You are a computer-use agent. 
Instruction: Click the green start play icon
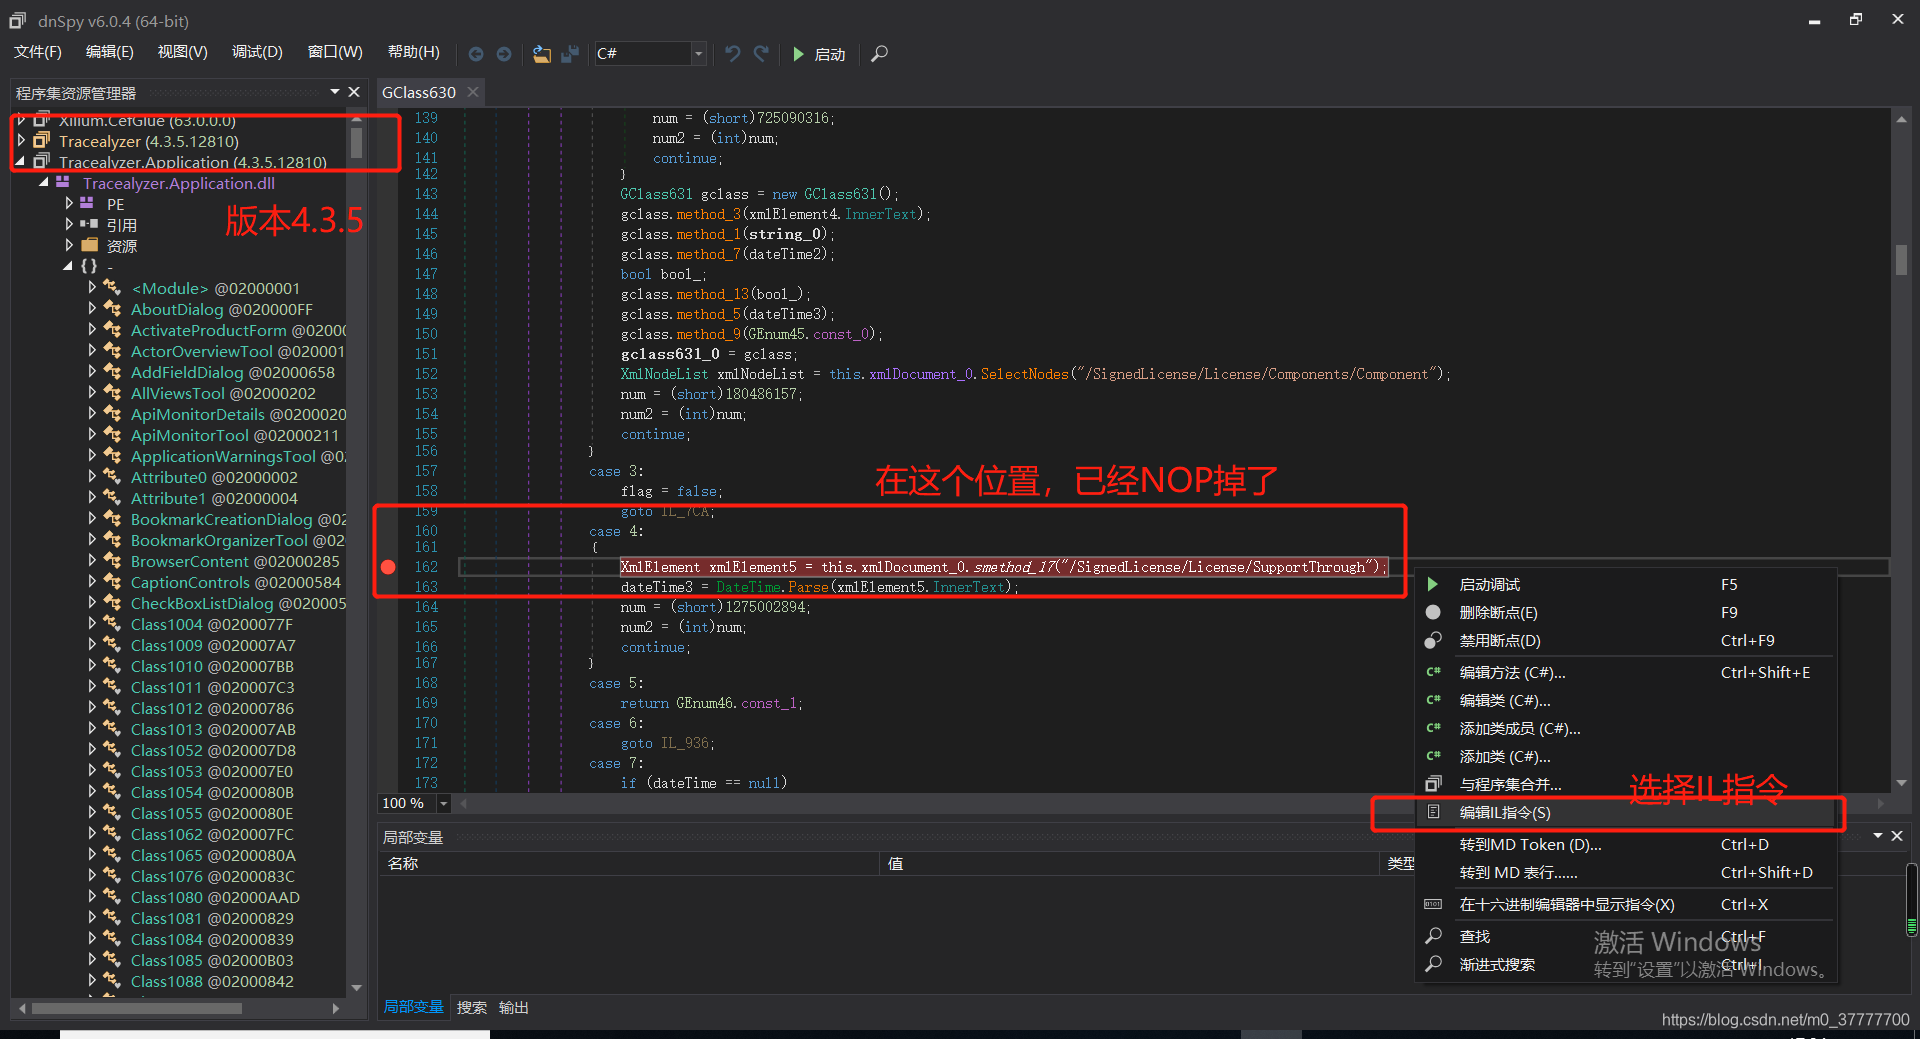[x=798, y=54]
